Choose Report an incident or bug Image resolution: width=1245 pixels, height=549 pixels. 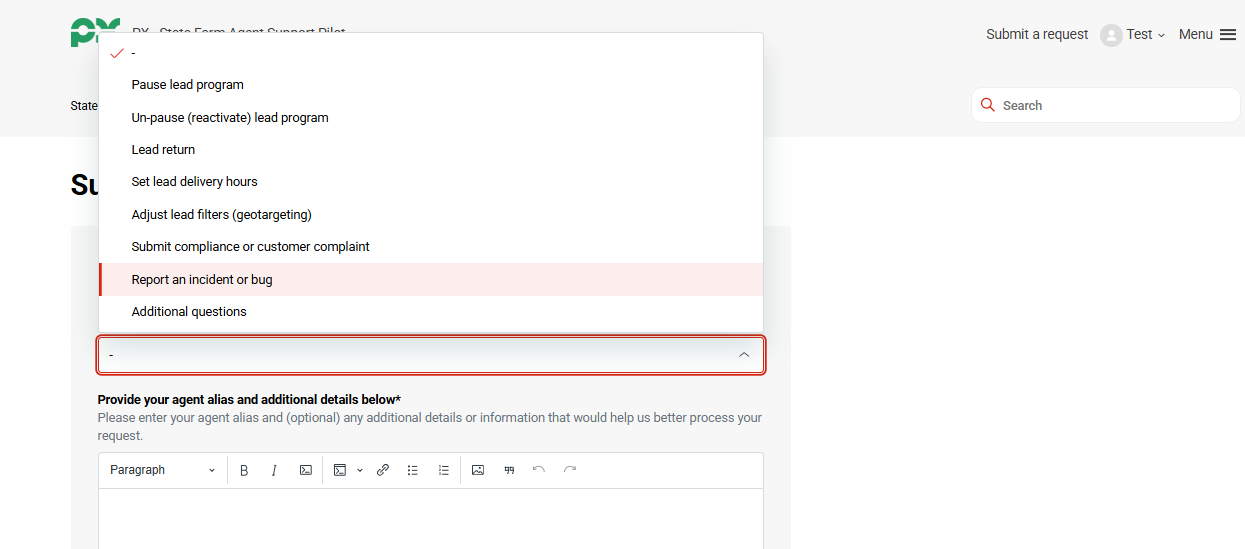pyautogui.click(x=431, y=280)
